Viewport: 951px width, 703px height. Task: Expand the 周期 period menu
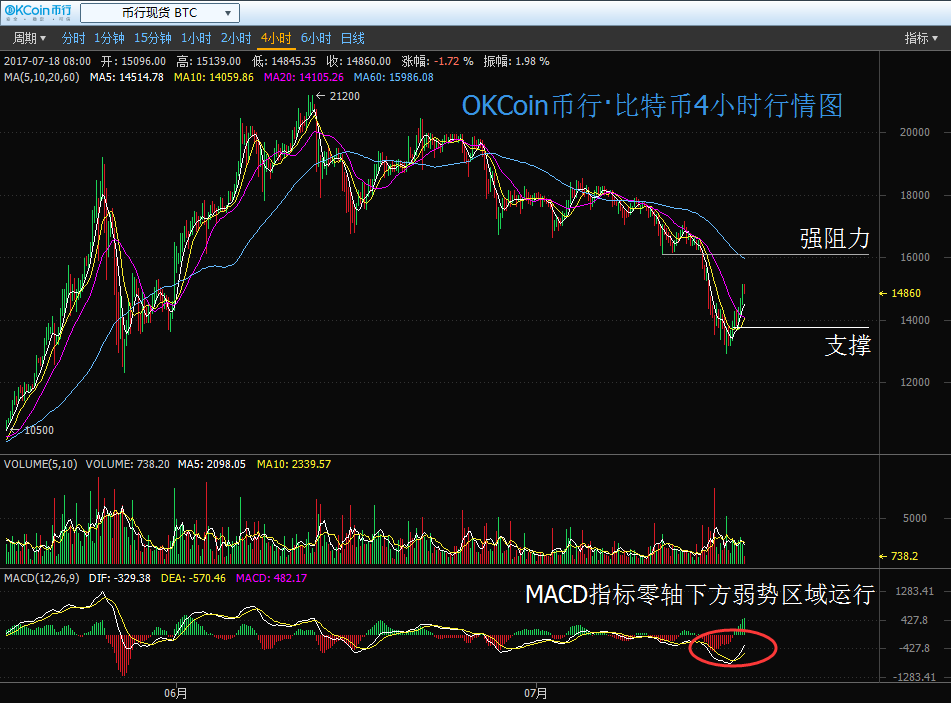29,38
